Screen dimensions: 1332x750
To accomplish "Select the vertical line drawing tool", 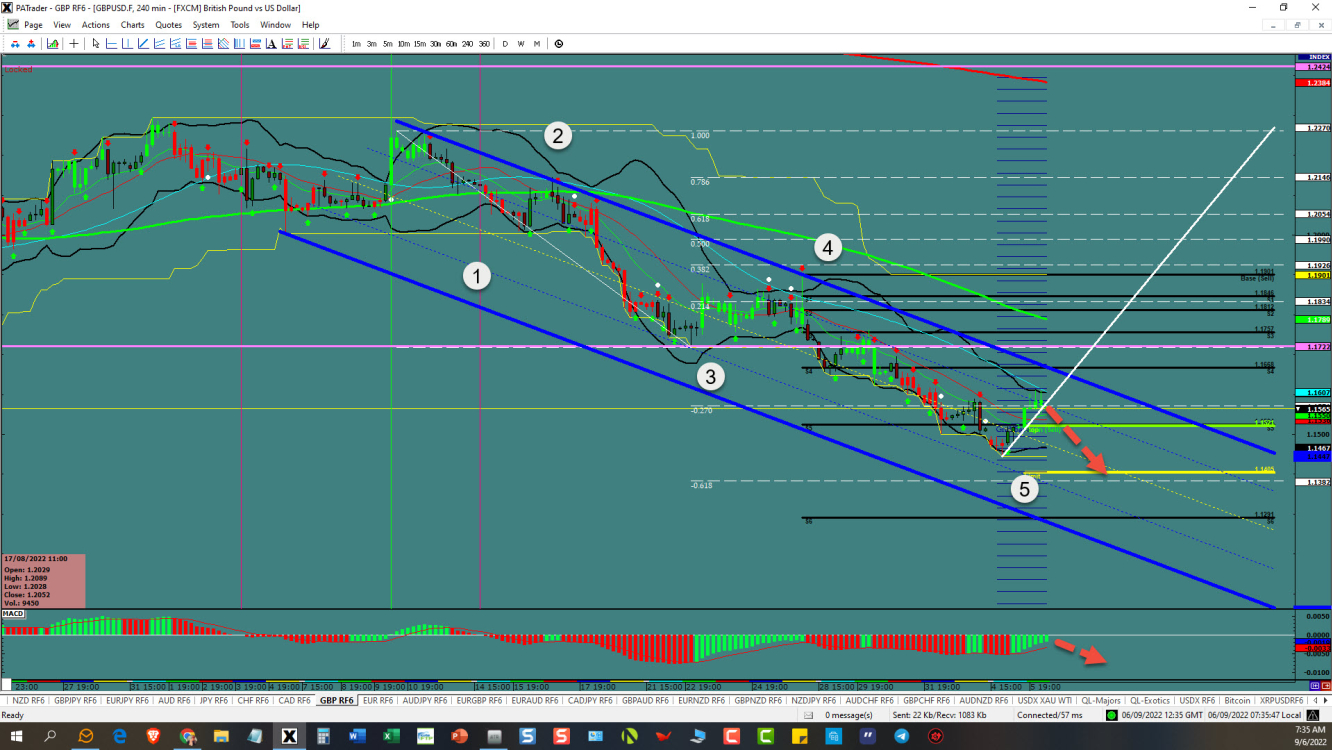I will [127, 43].
